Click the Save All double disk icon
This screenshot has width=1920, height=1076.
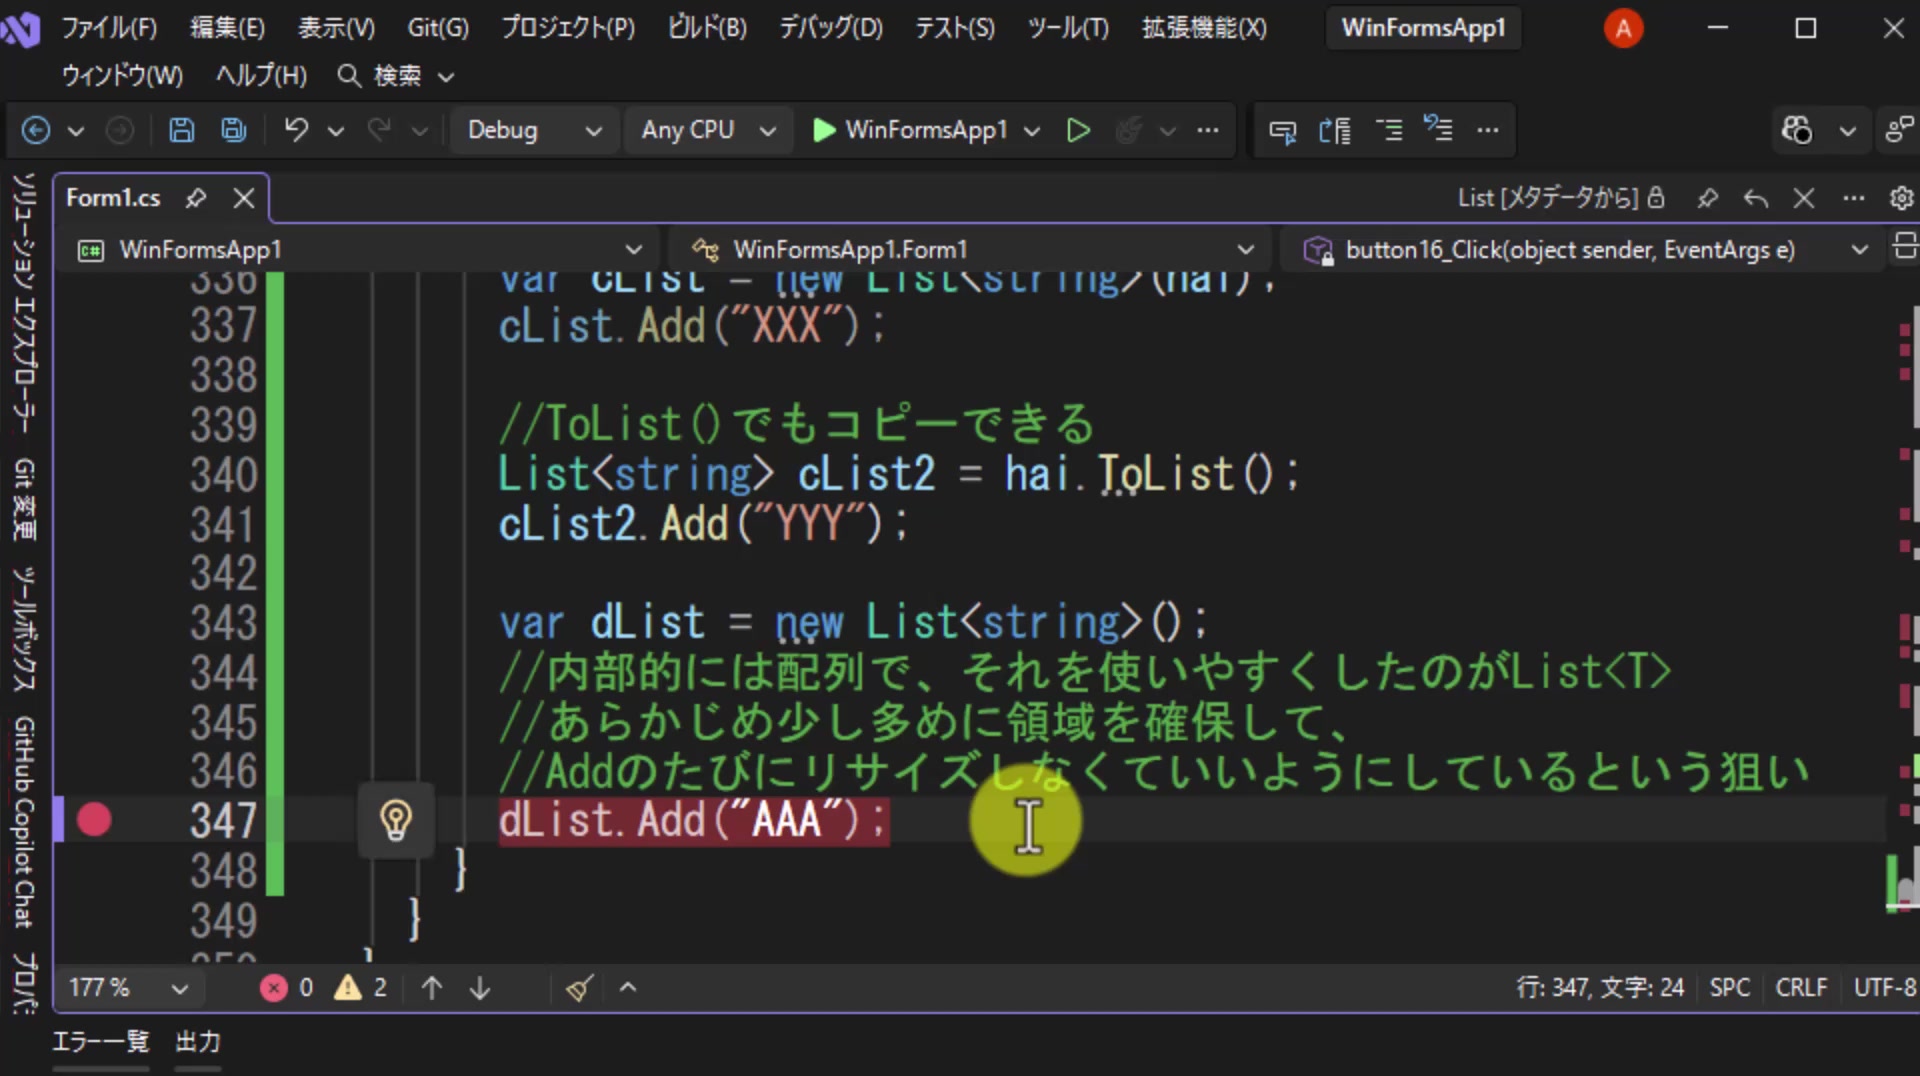(x=234, y=130)
